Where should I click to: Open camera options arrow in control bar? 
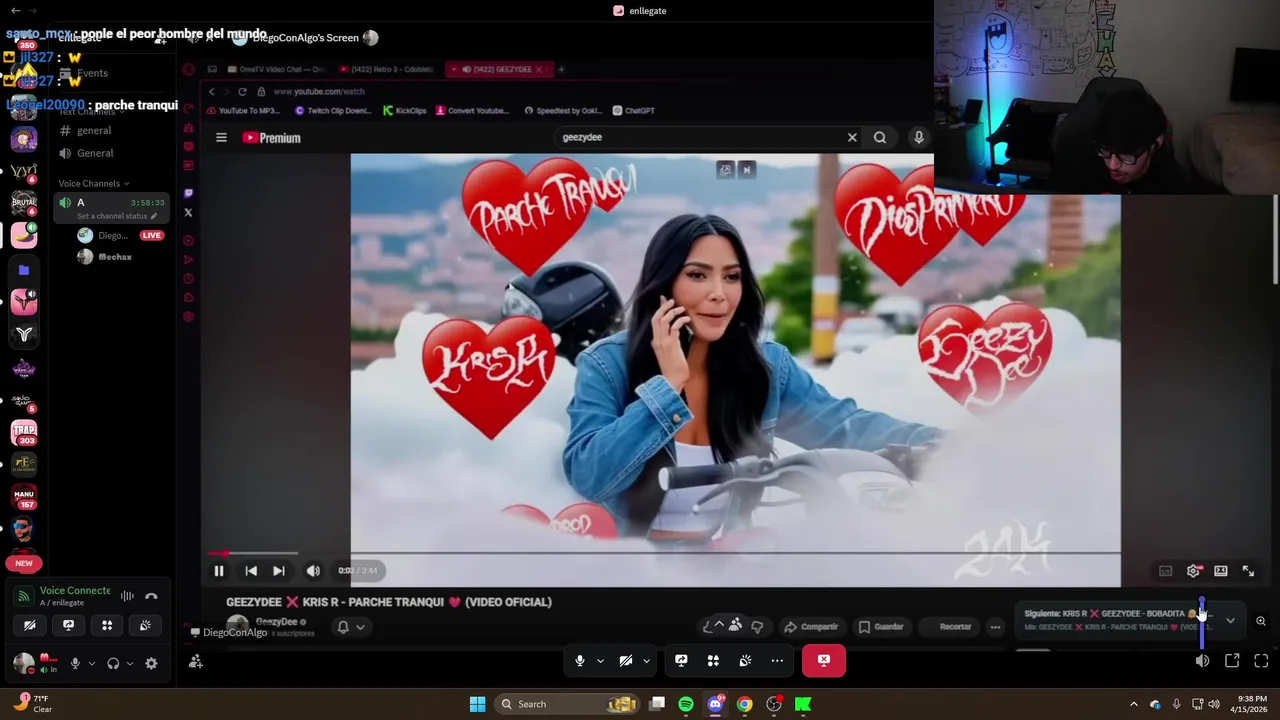[646, 660]
